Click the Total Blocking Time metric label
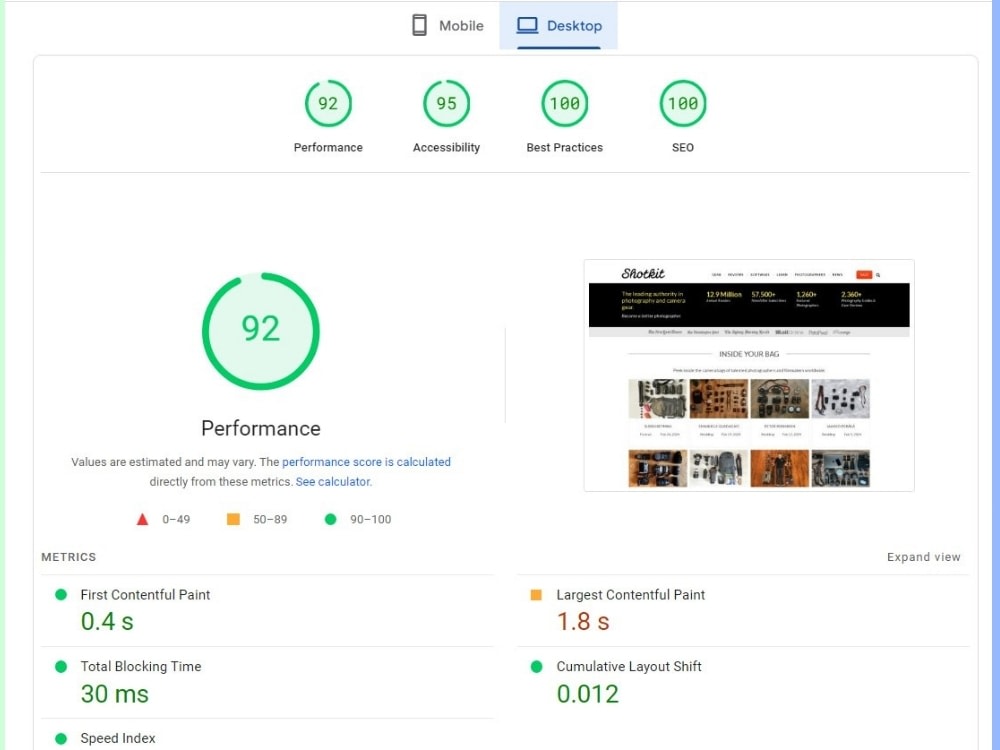The height and width of the screenshot is (750, 1000). 140,666
